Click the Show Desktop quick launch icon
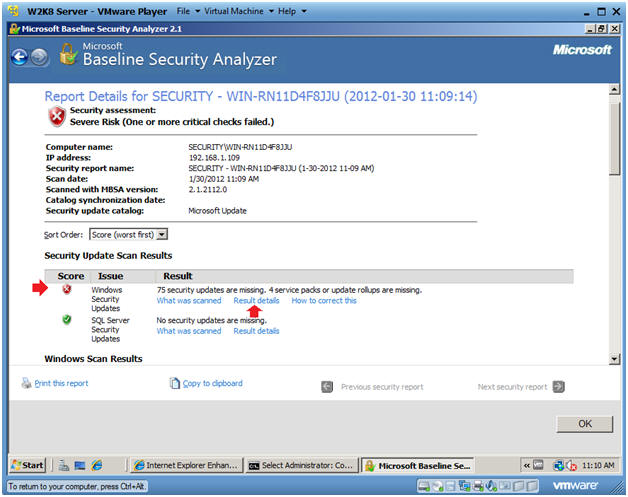Viewport: 628px width, 497px height. [80, 465]
